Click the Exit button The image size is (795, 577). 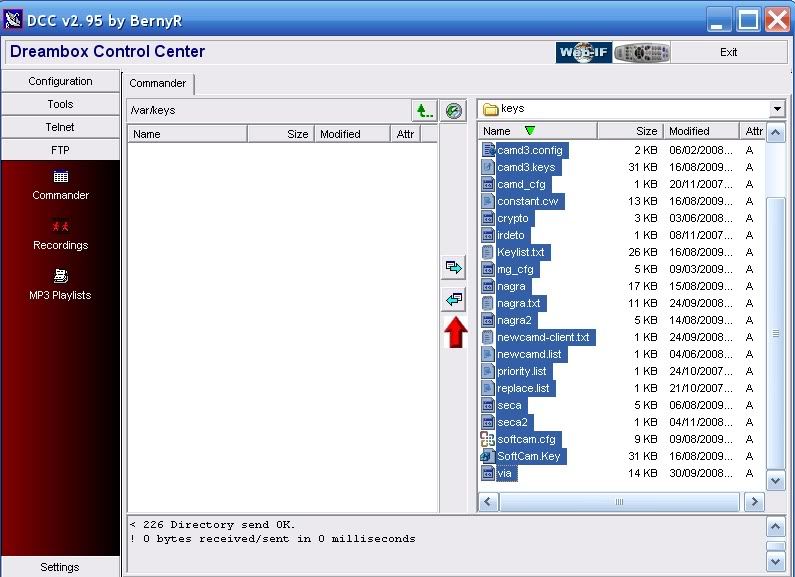(728, 52)
